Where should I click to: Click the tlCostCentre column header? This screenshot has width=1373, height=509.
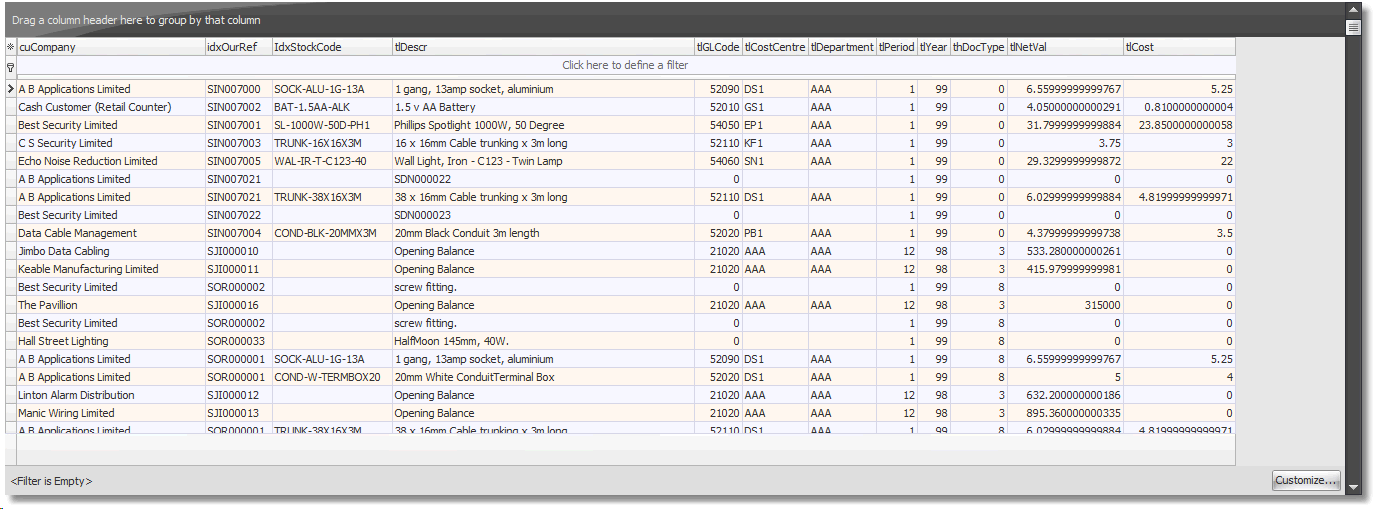click(x=775, y=47)
